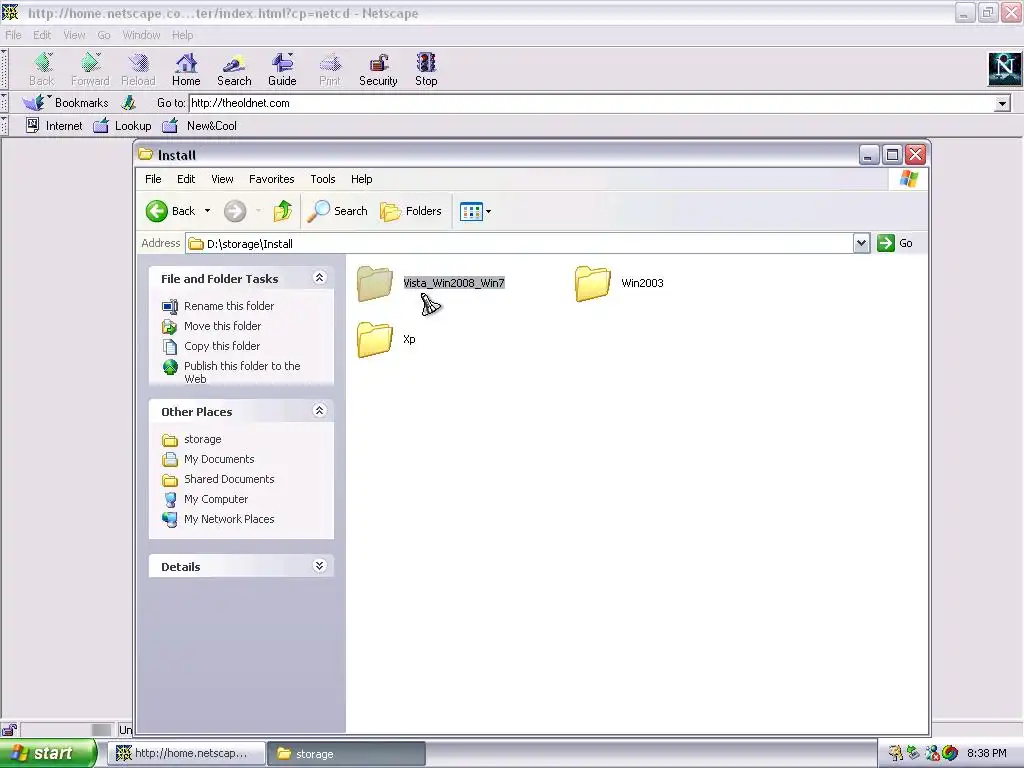This screenshot has width=1024, height=768.
Task: Open Netscape Guide toolbar button
Action: coord(282,69)
